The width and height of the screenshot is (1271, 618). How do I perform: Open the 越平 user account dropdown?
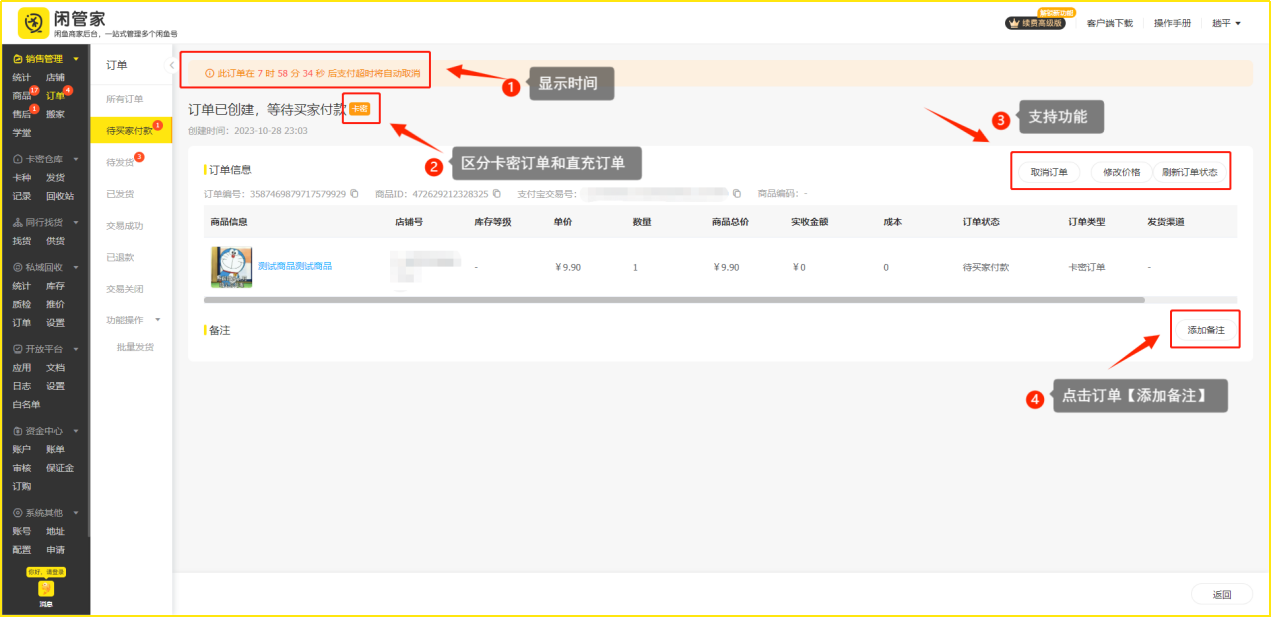[1226, 23]
